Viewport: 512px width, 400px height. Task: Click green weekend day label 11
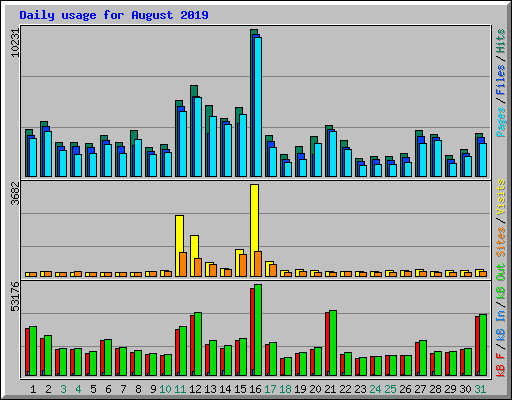(x=180, y=389)
